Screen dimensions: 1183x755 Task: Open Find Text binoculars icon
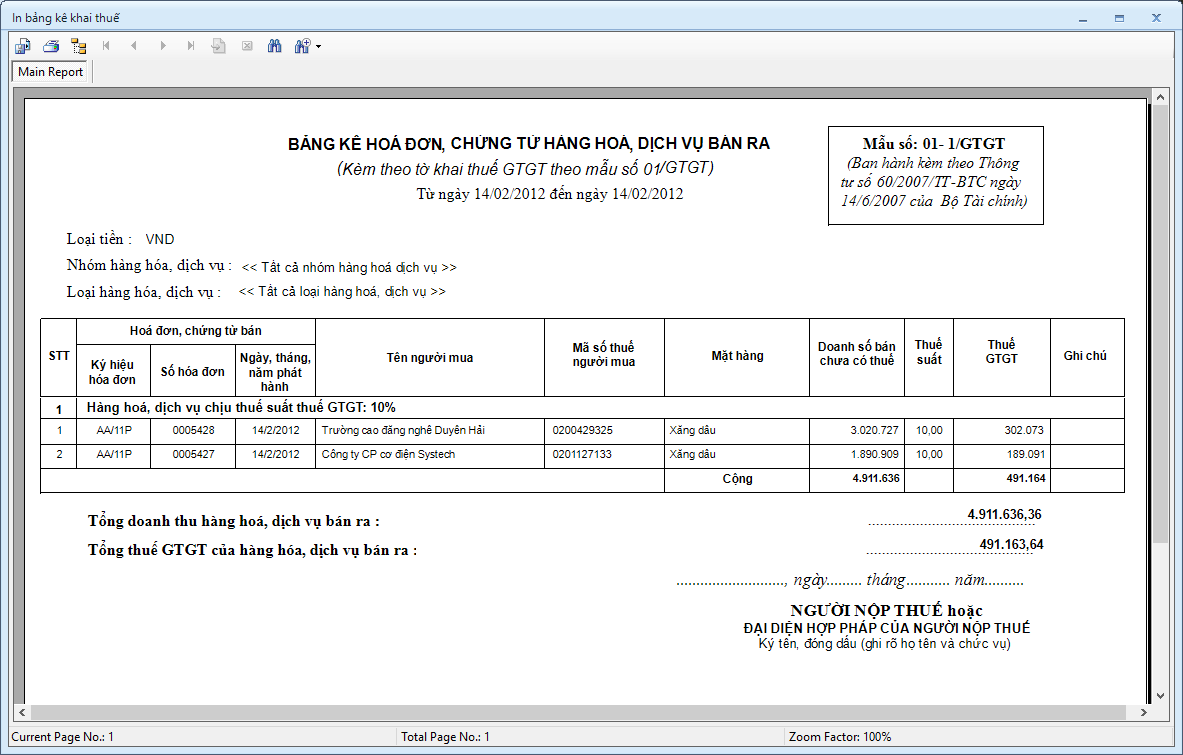tap(274, 46)
